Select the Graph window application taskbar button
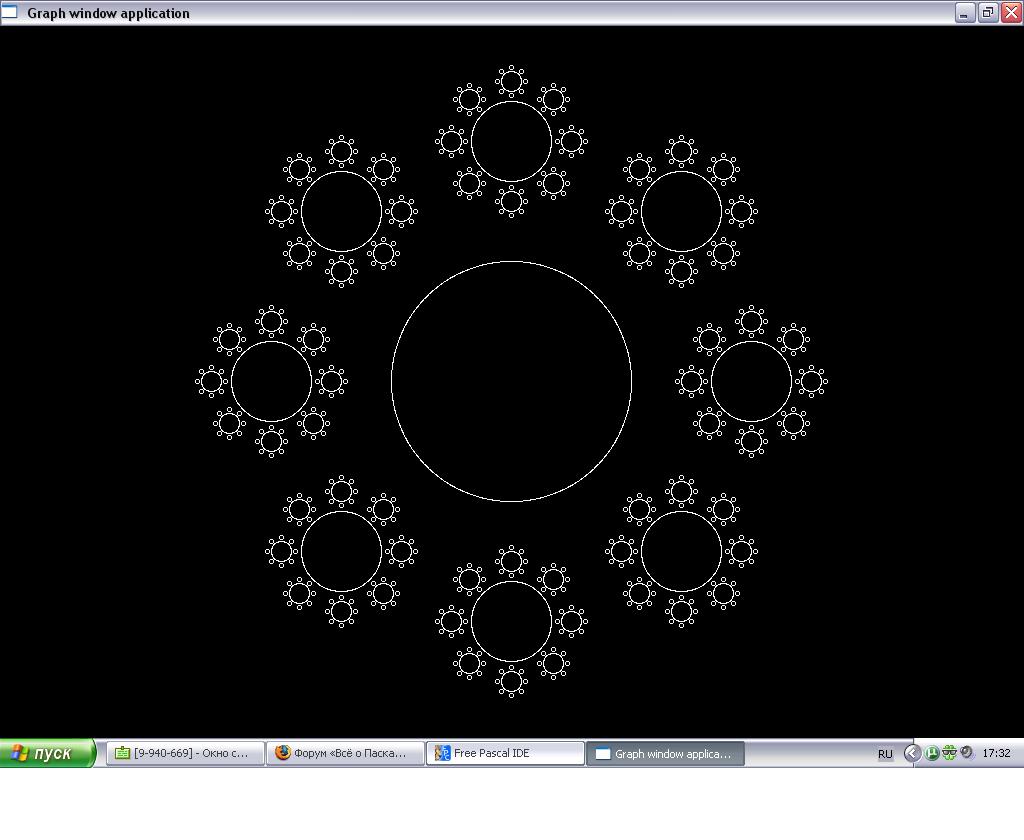The width and height of the screenshot is (1024, 840). tap(665, 753)
